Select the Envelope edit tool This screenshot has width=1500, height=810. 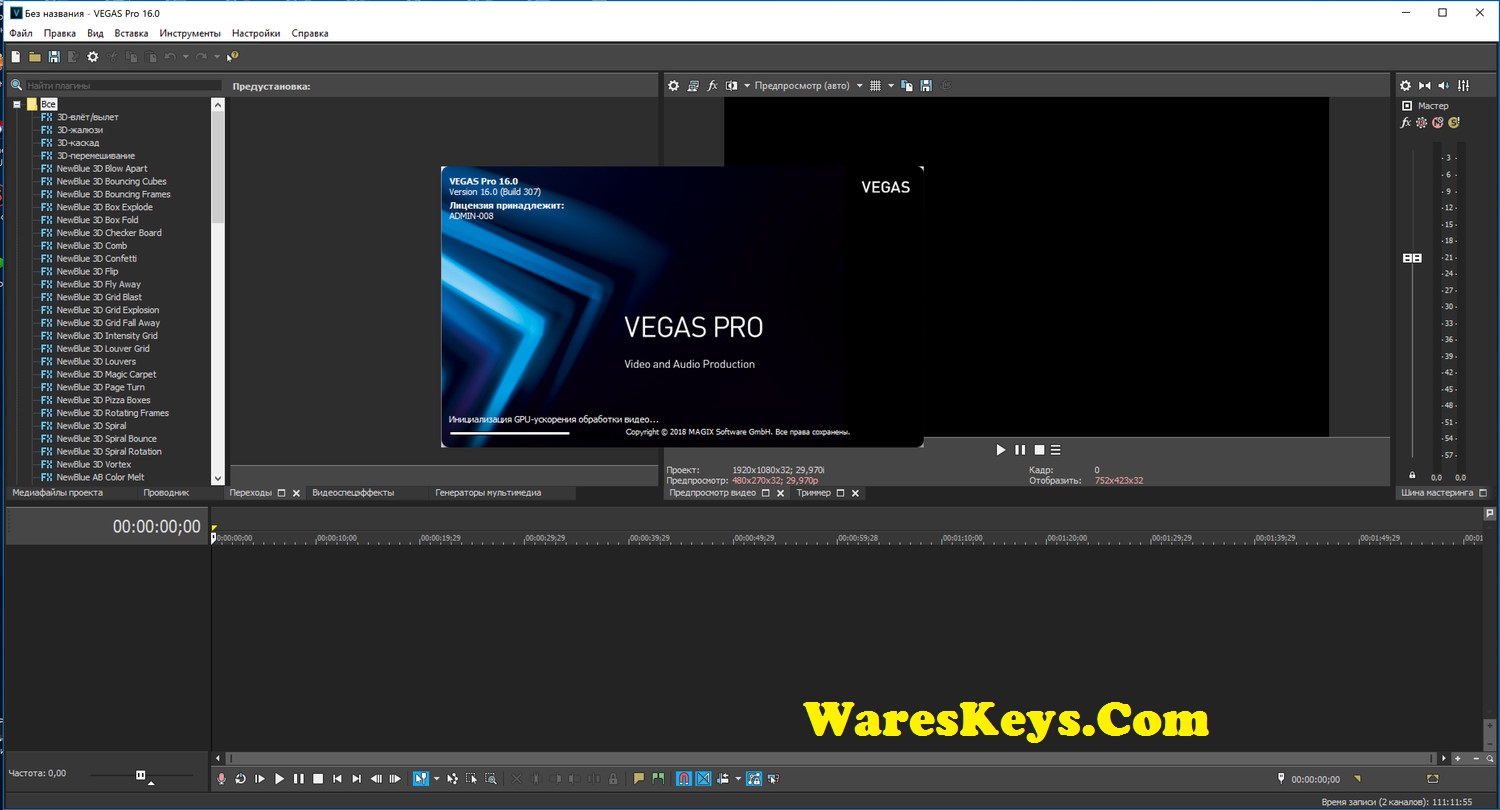tap(453, 778)
